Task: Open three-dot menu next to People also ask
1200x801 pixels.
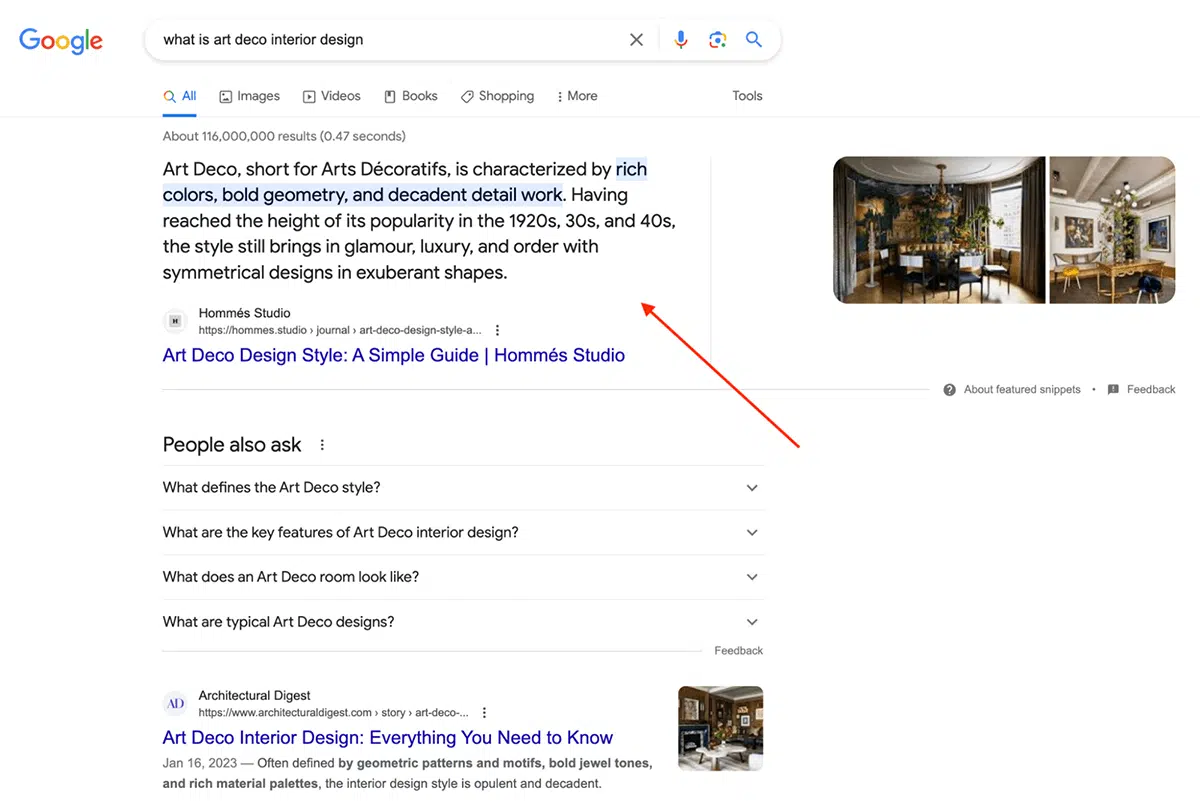Action: coord(322,445)
